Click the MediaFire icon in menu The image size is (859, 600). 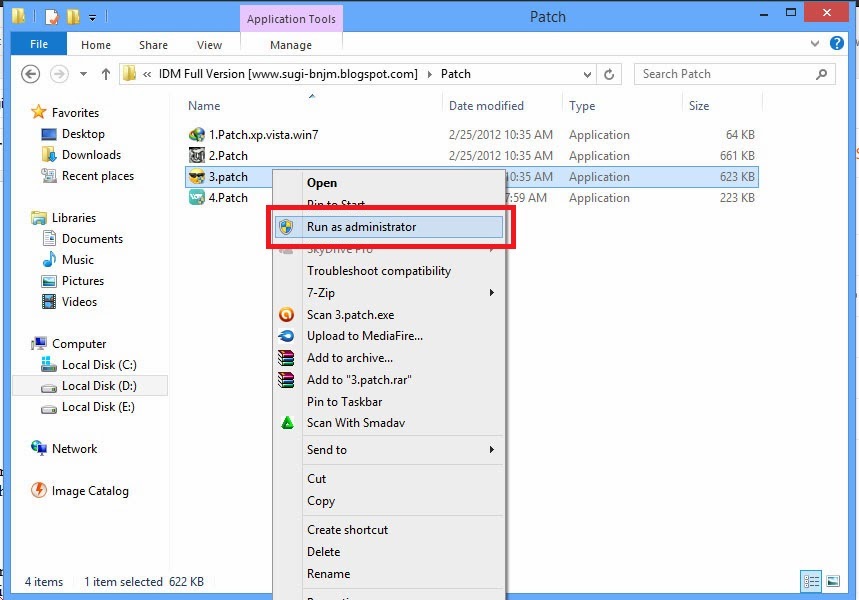286,336
